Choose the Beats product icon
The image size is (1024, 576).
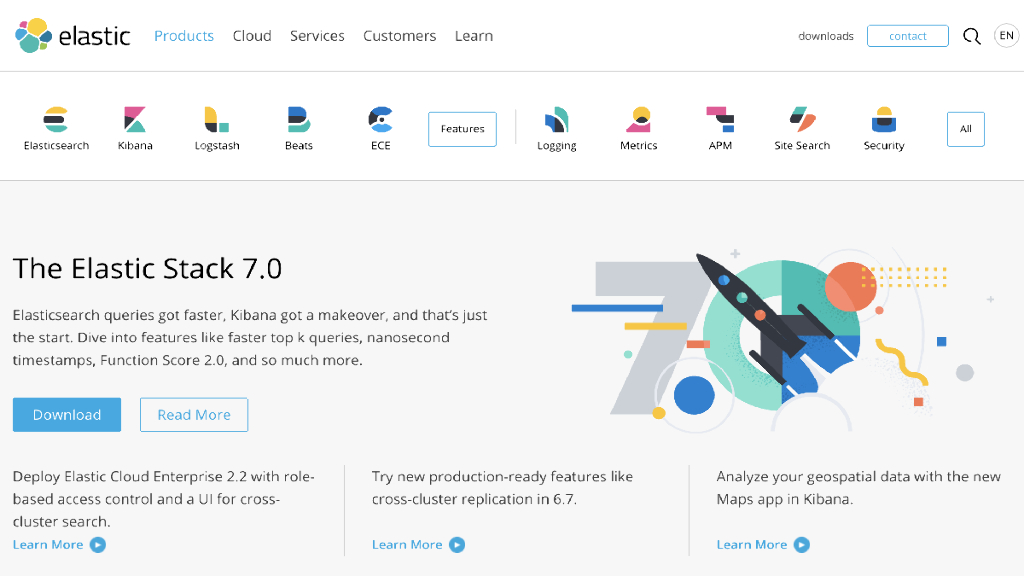click(298, 120)
